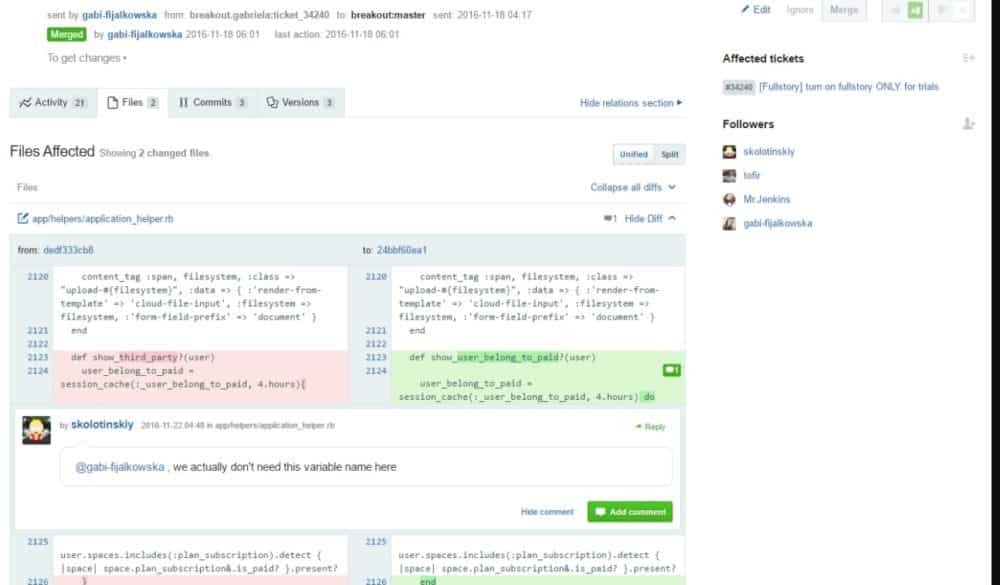Click the green comment badge on line 2124
Image resolution: width=1000 pixels, height=585 pixels.
point(671,370)
